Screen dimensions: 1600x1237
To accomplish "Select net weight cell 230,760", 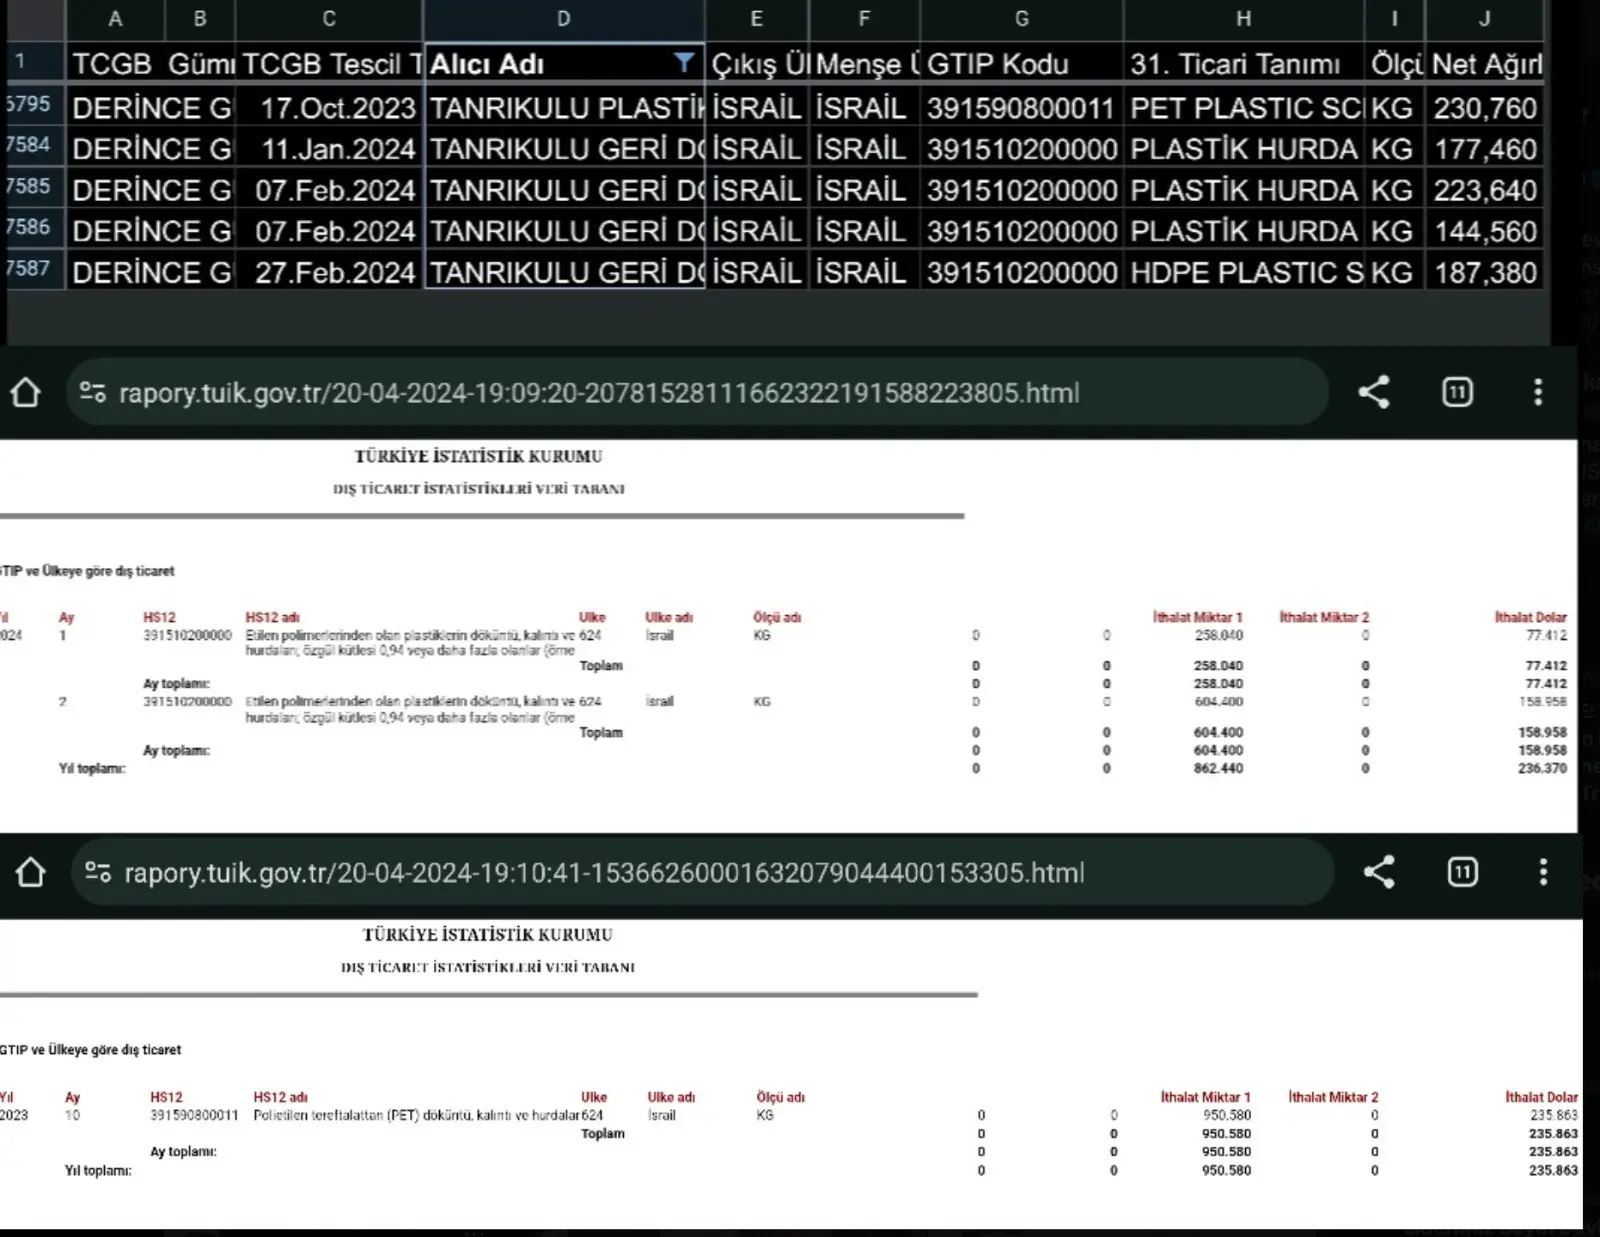I will pyautogui.click(x=1484, y=108).
